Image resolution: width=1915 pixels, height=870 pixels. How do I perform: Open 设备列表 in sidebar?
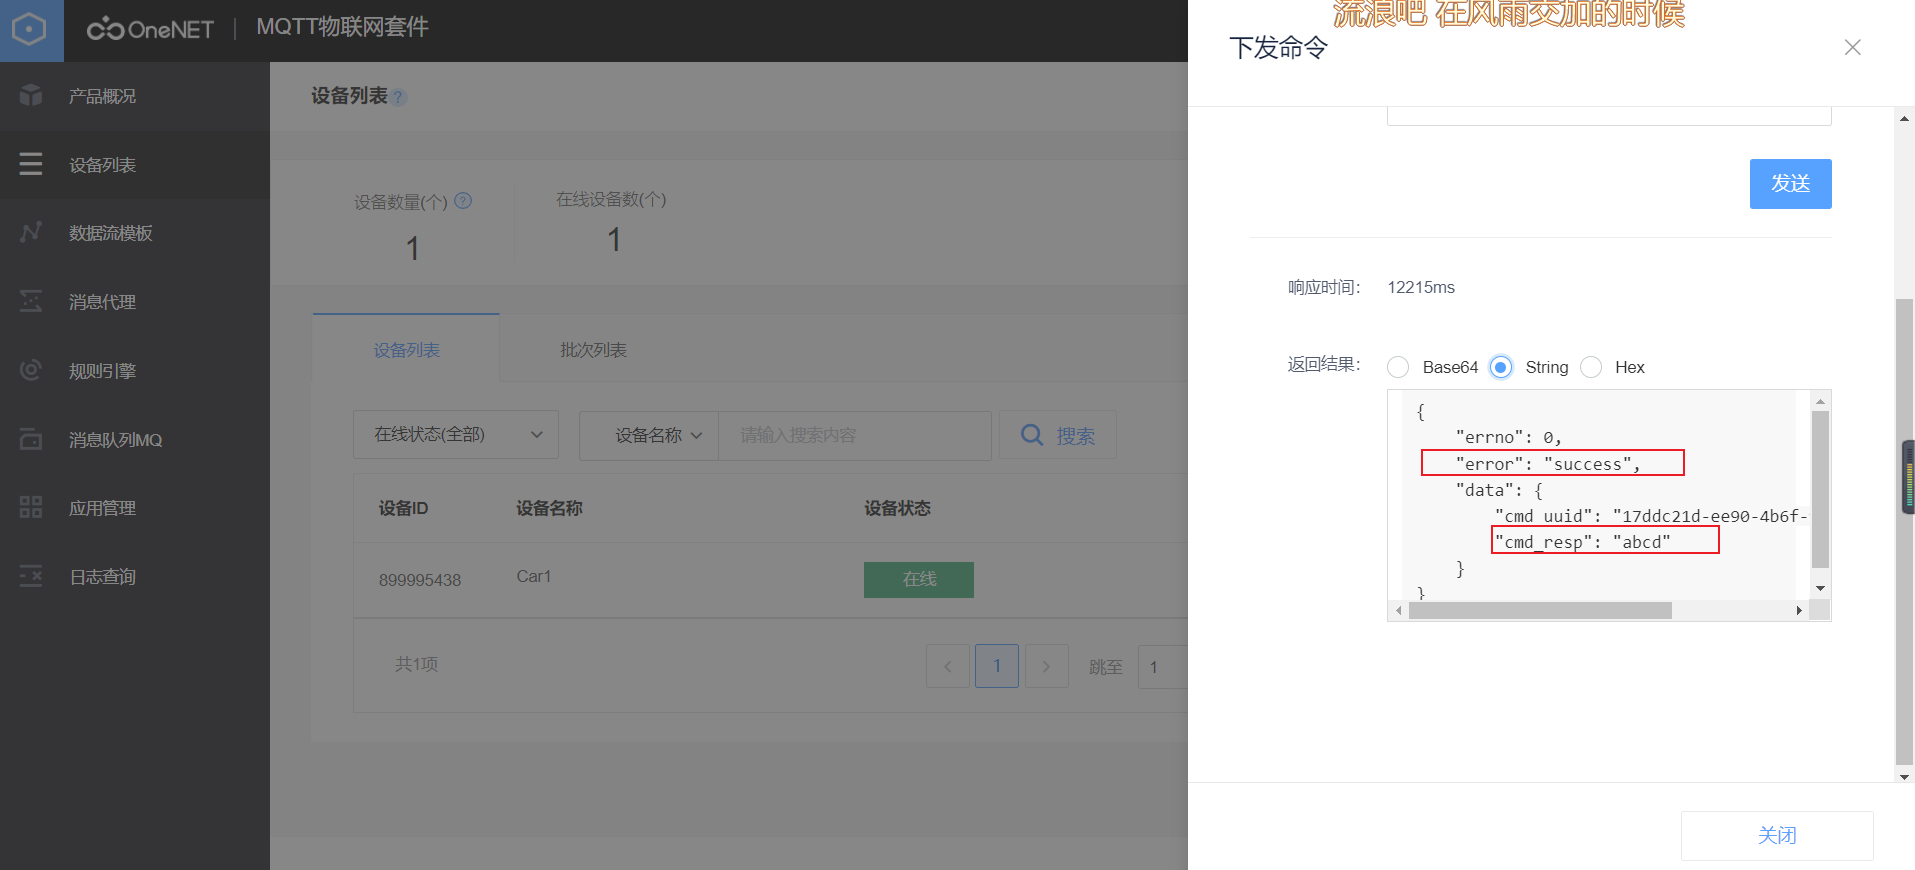pos(135,164)
